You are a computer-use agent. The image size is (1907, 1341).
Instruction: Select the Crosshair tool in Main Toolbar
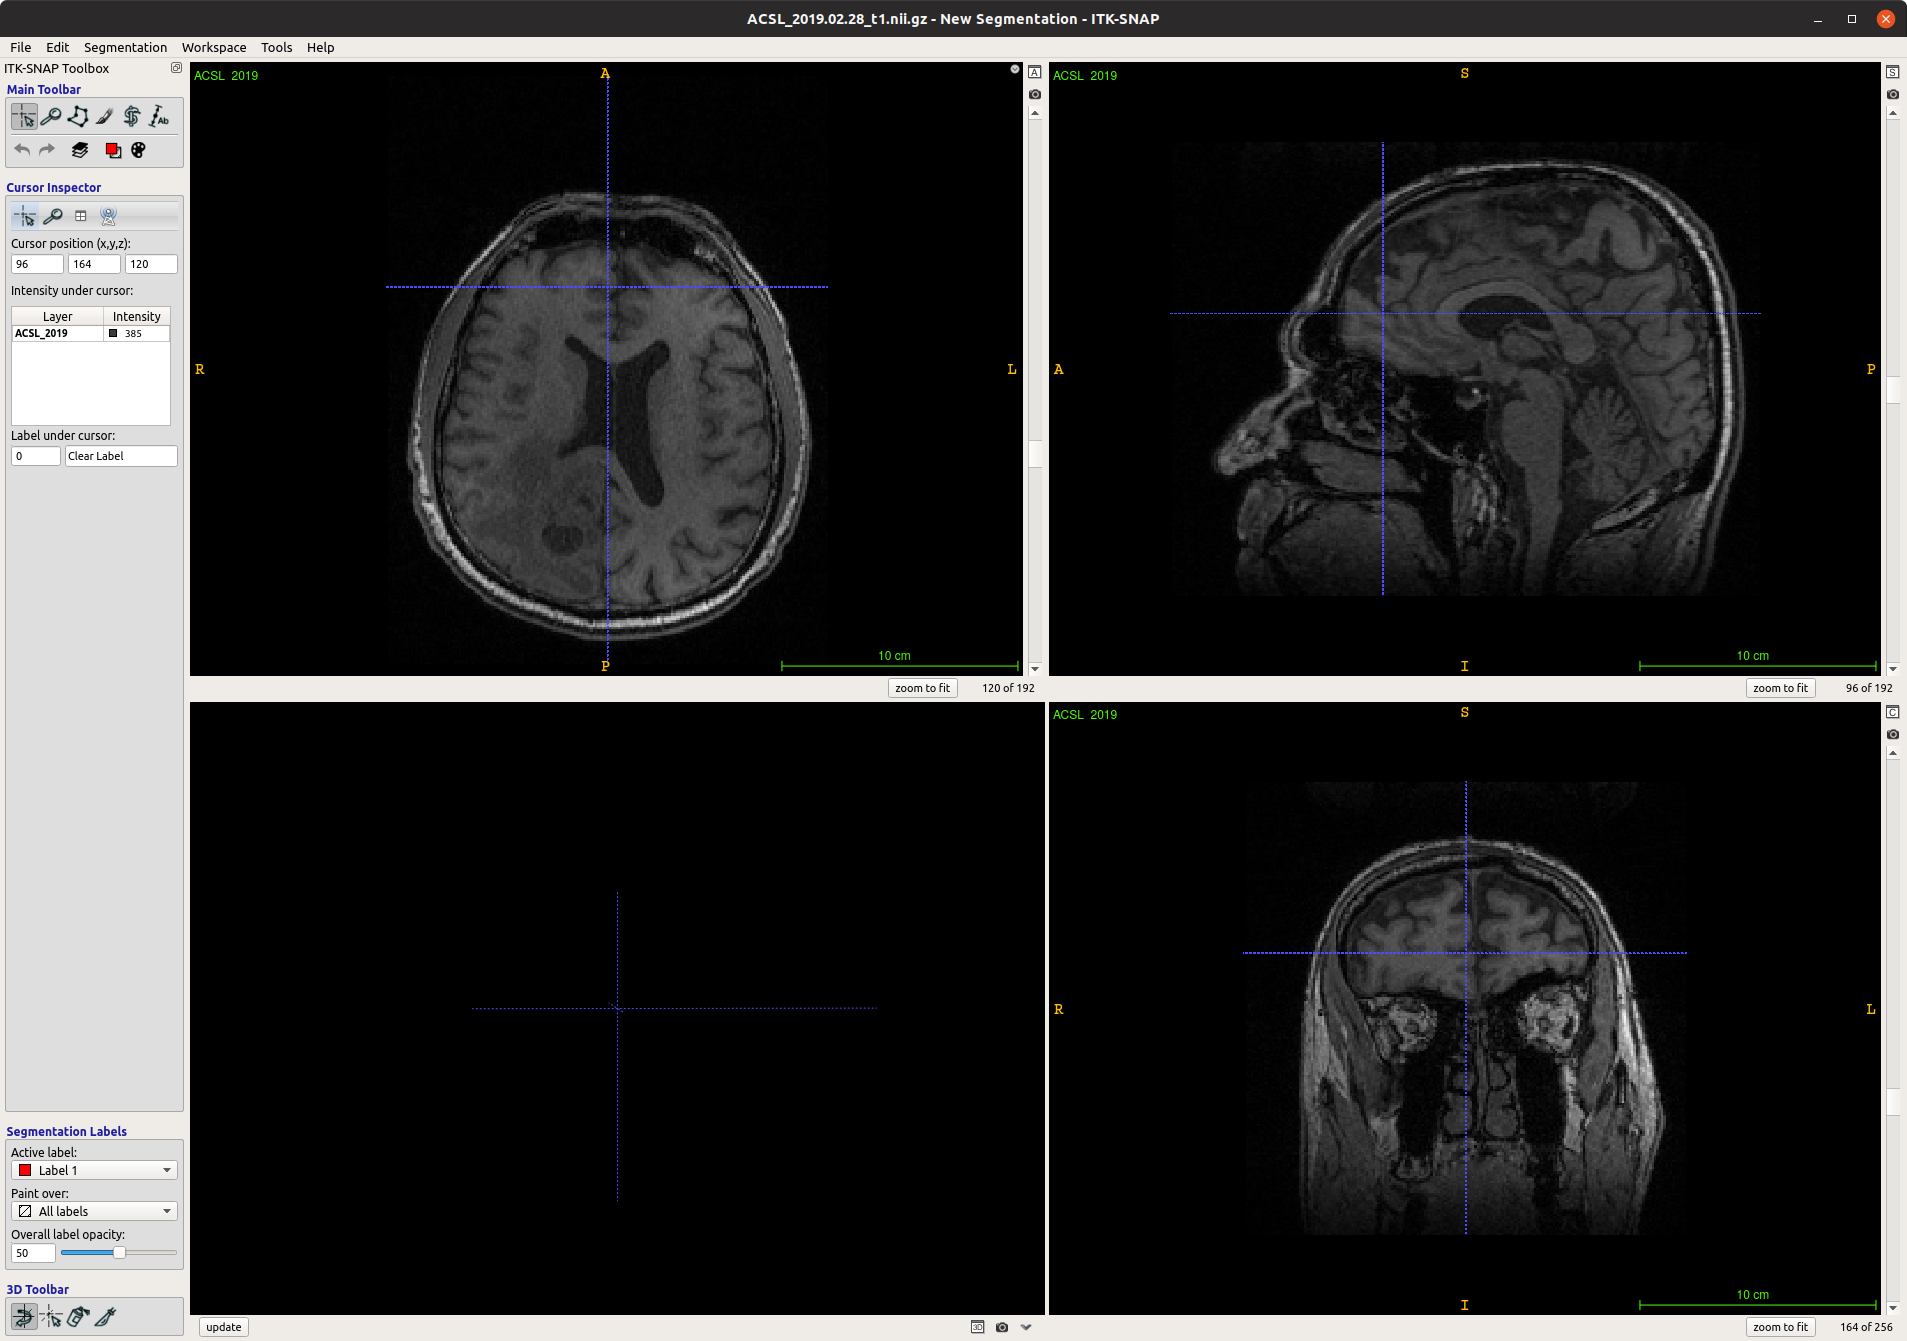24,116
